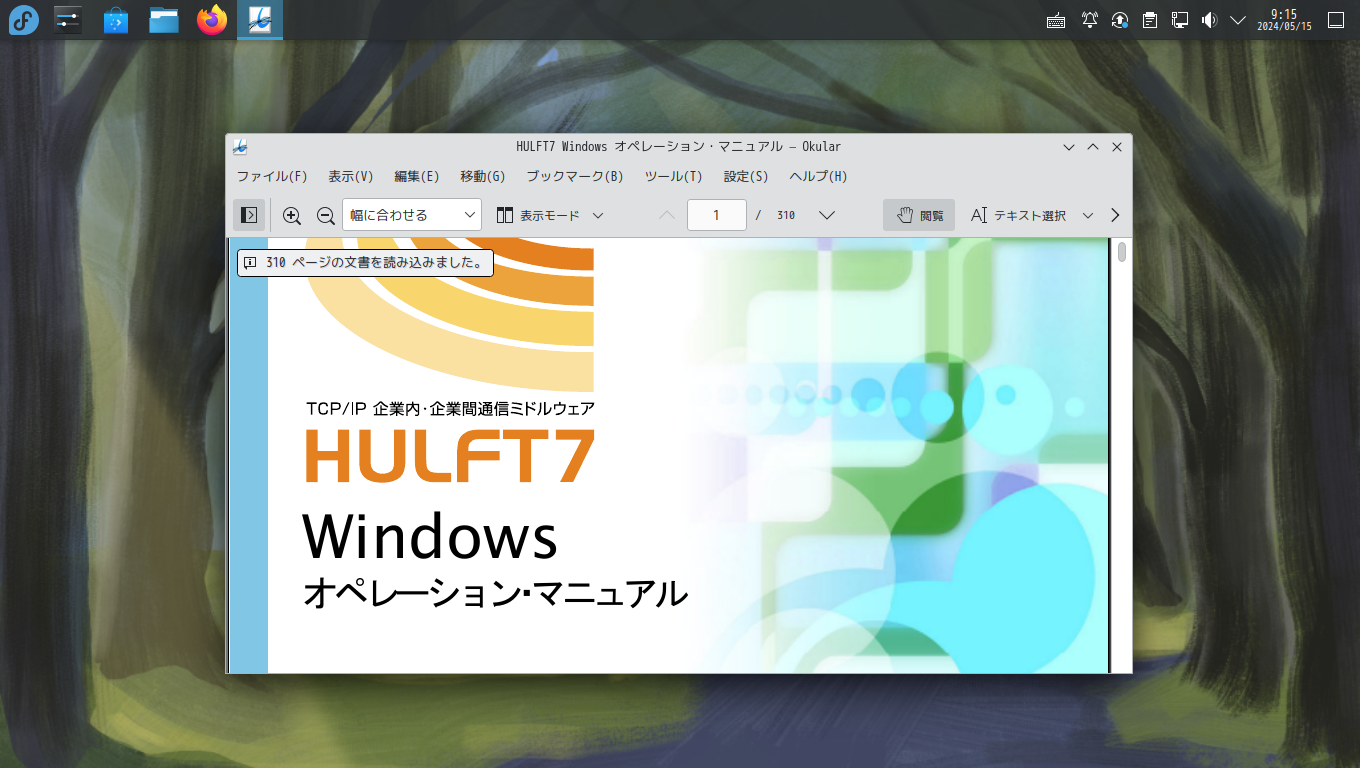The image size is (1360, 768).
Task: Launch the Discover software store icon
Action: 116,20
